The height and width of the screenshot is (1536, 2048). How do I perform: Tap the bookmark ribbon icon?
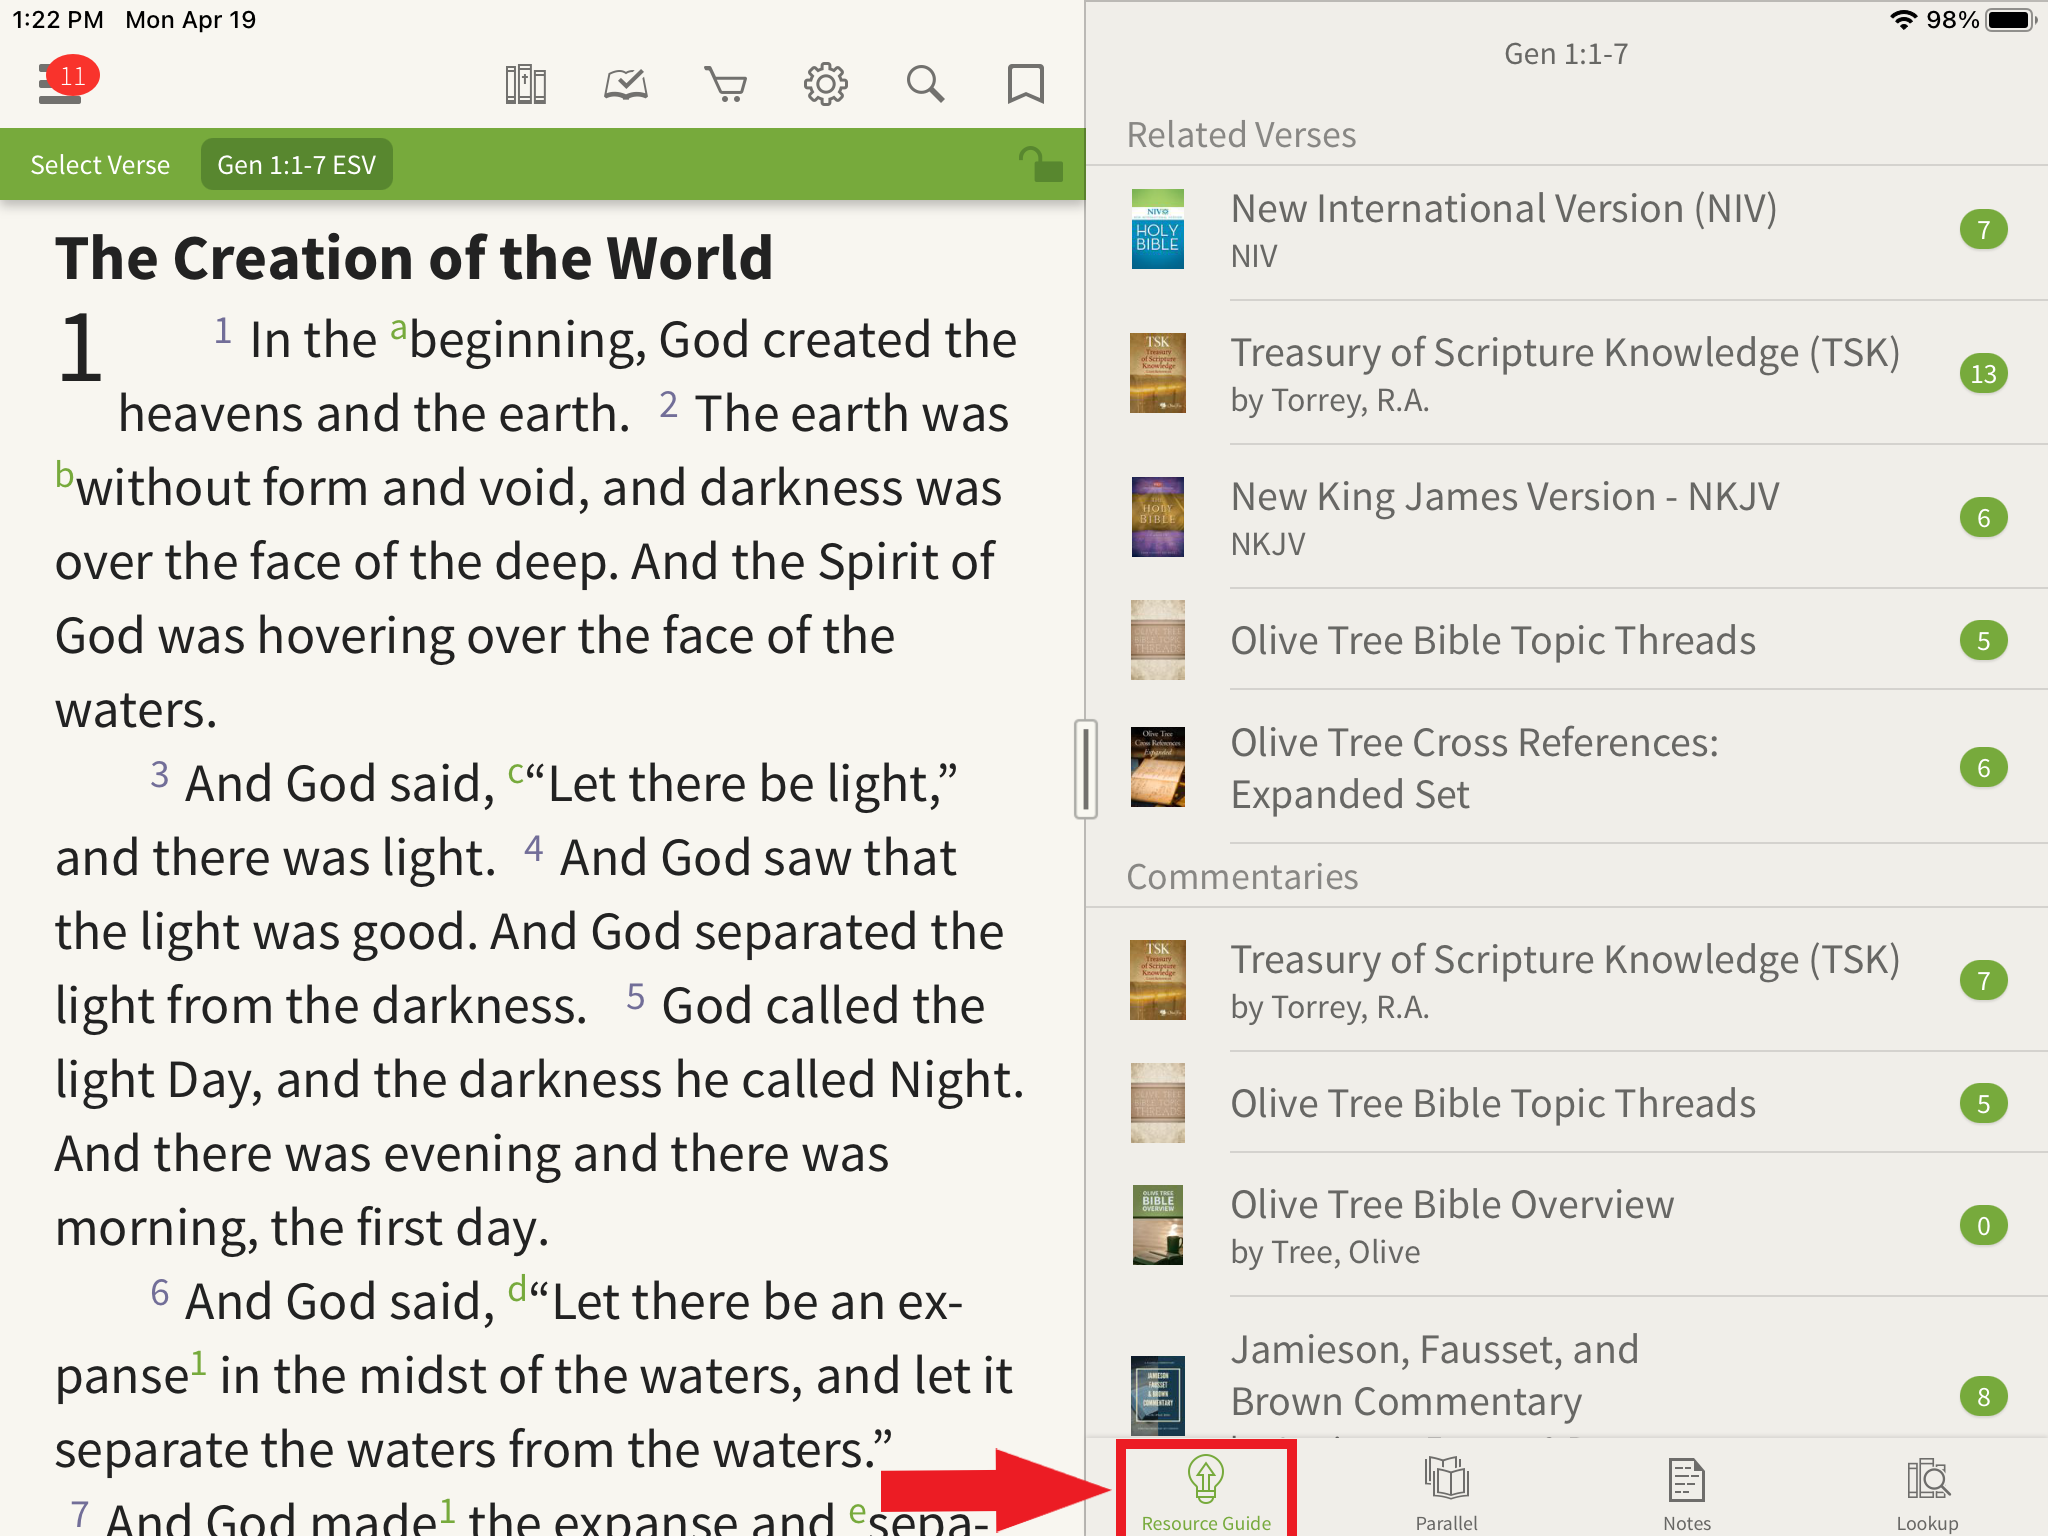(x=1026, y=85)
